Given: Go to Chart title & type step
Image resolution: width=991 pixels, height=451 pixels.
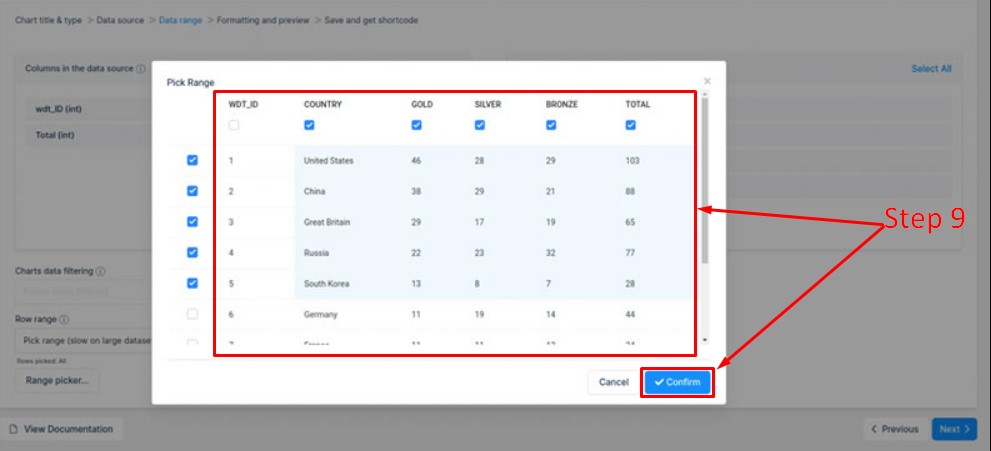Looking at the screenshot, I should pyautogui.click(x=49, y=20).
